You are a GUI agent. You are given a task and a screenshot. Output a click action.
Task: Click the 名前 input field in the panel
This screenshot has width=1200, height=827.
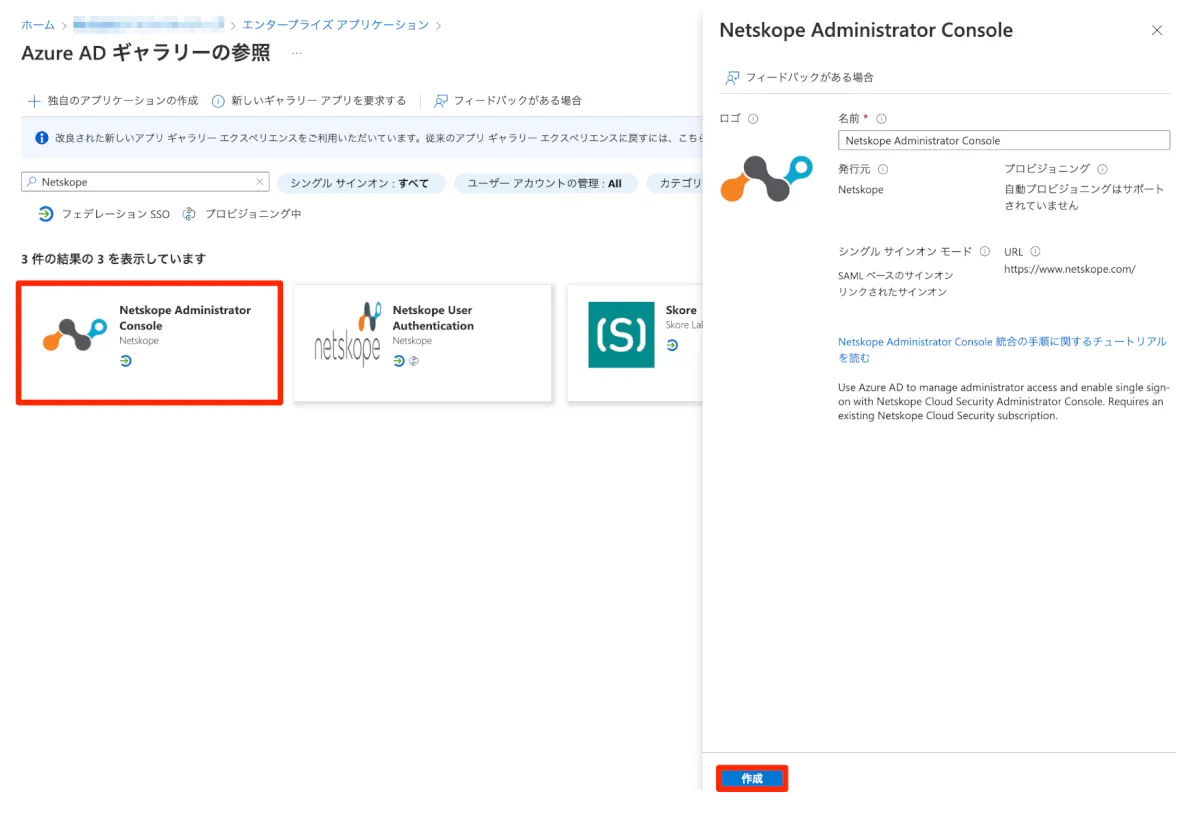point(1004,141)
